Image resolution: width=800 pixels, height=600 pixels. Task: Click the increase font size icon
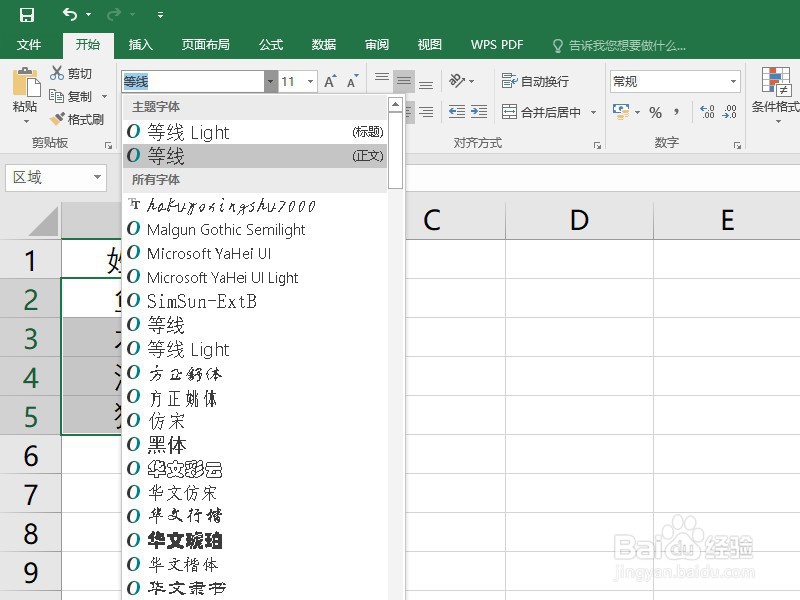(x=331, y=81)
